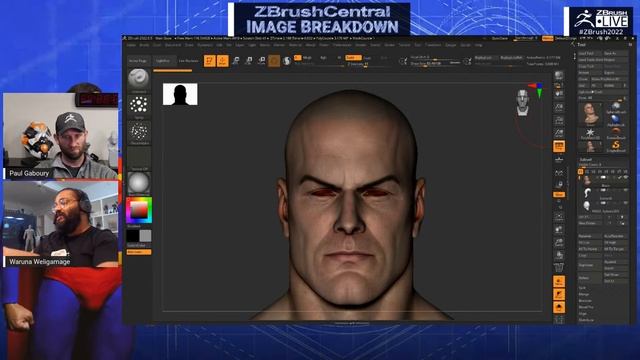Click the Save As button in Tool palette
Image resolution: width=640 pixels, height=360 pixels.
[x=616, y=53]
